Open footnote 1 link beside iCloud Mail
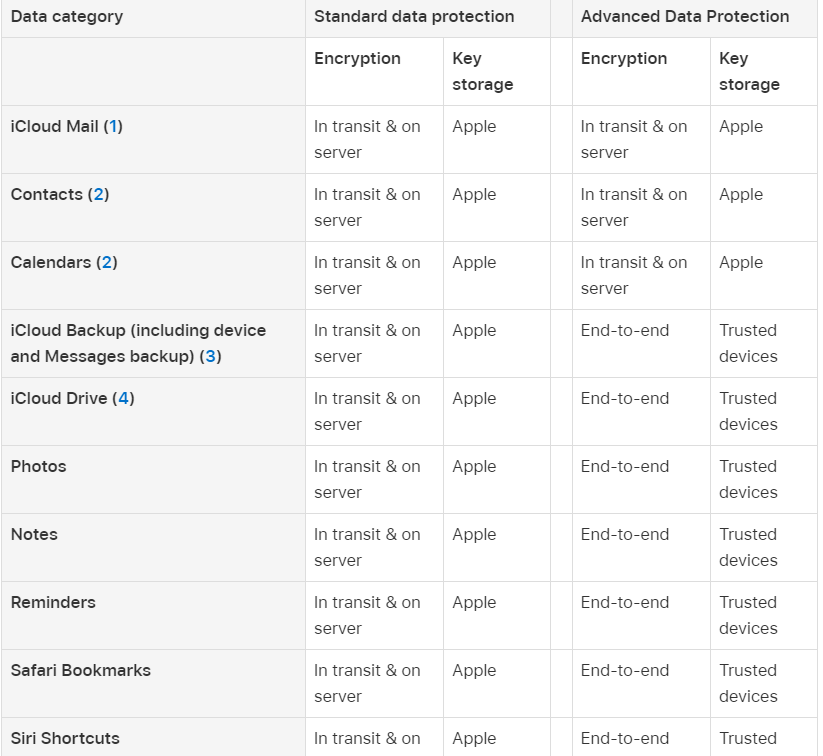Viewport: 823px width, 756px height. [x=113, y=127]
